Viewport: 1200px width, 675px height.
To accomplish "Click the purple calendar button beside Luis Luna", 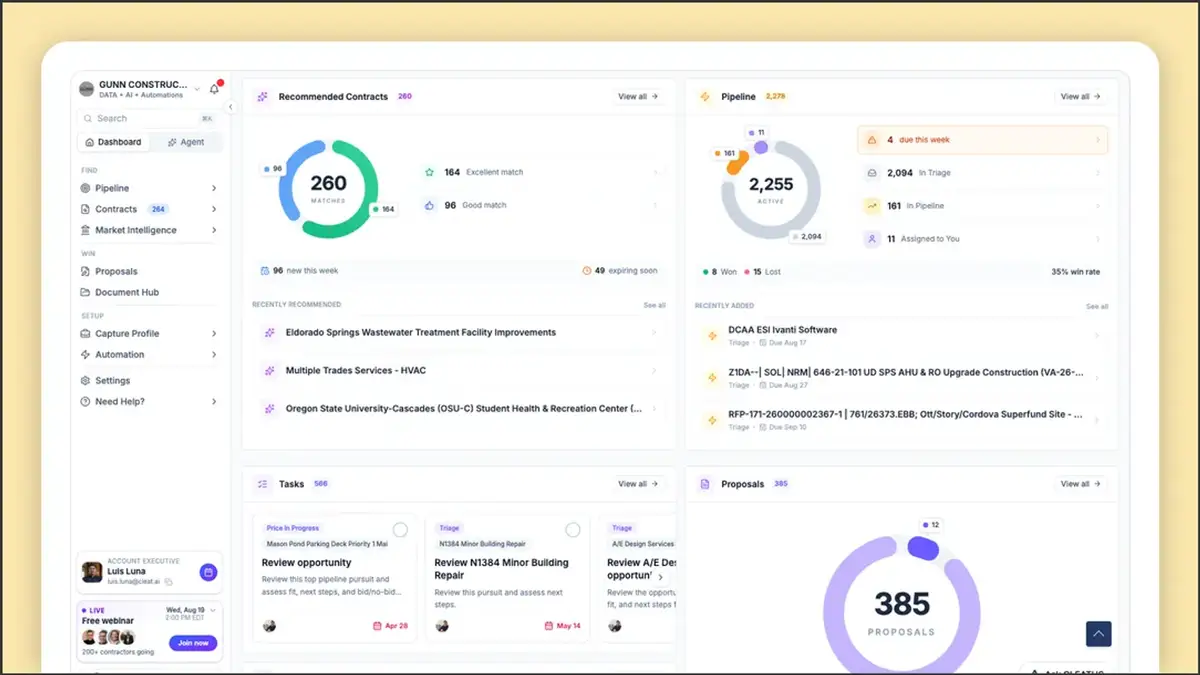I will [208, 573].
